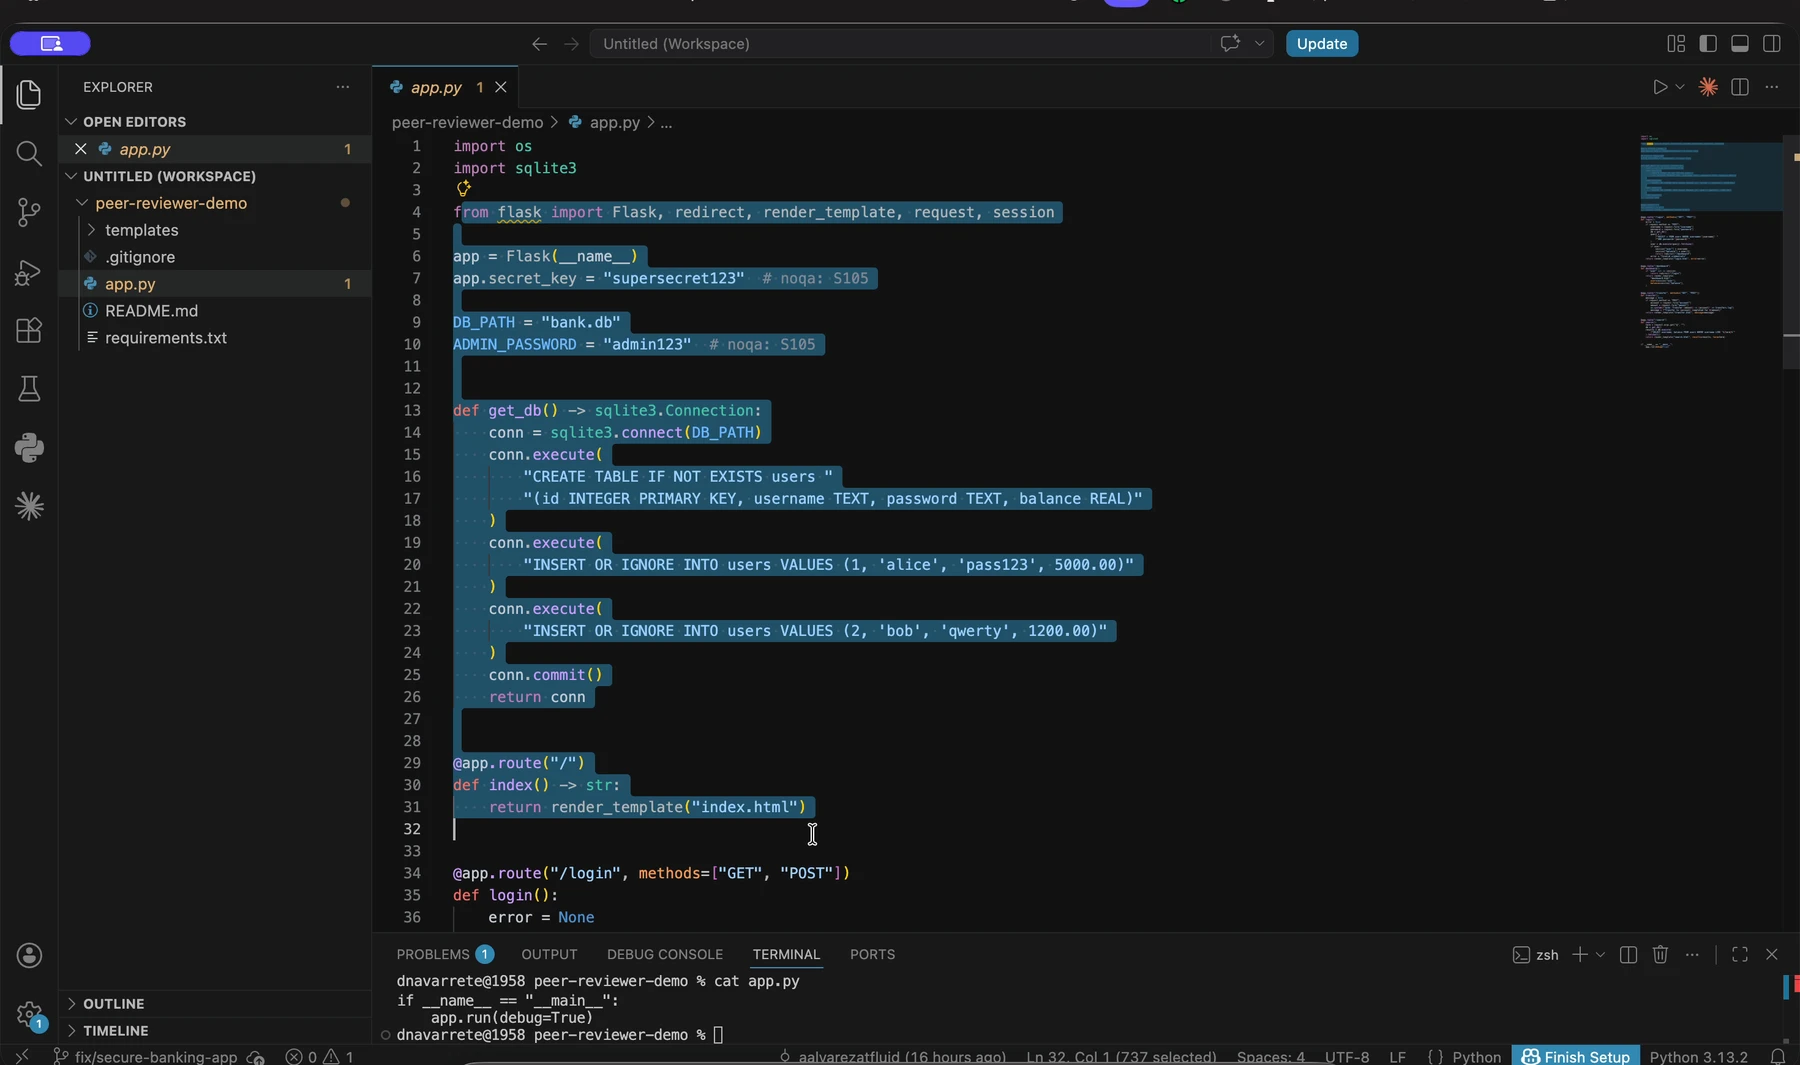This screenshot has height=1065, width=1800.
Task: Open the Claude starburst view in activity bar
Action: tap(29, 506)
